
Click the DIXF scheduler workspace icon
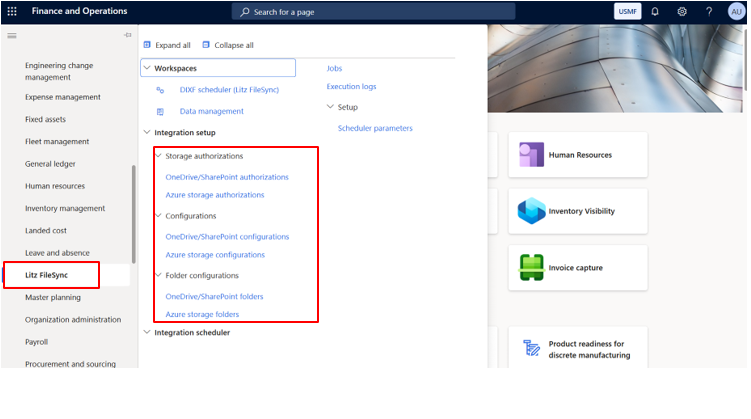[x=160, y=90]
